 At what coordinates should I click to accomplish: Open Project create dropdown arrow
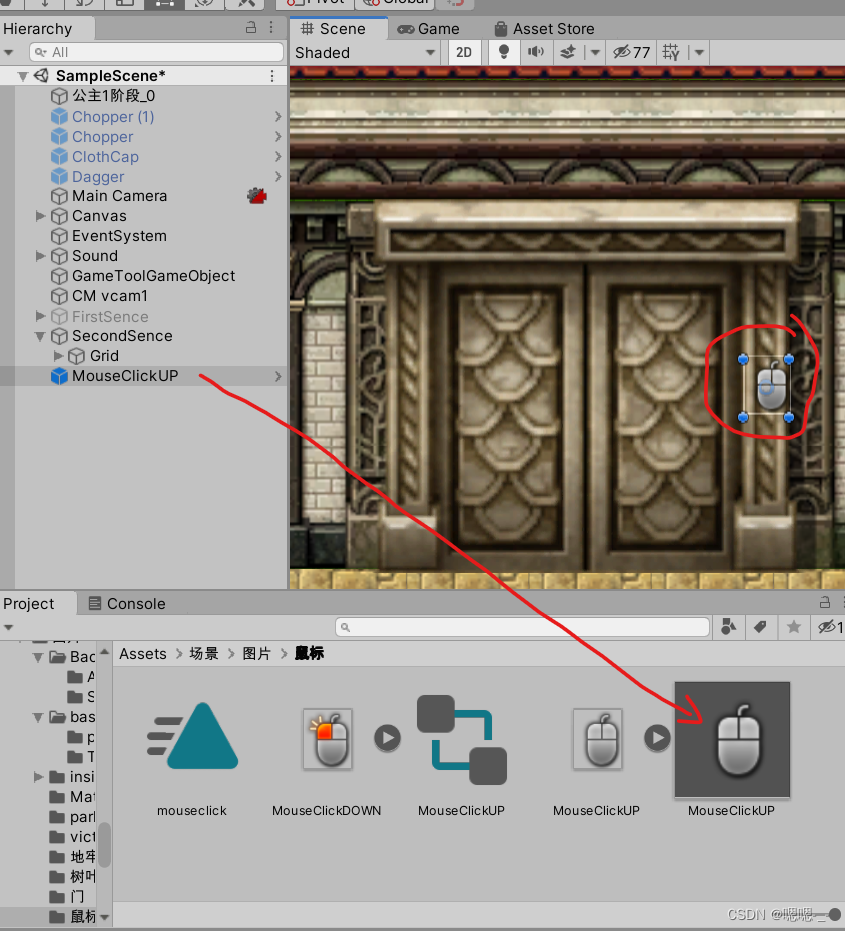(8, 627)
